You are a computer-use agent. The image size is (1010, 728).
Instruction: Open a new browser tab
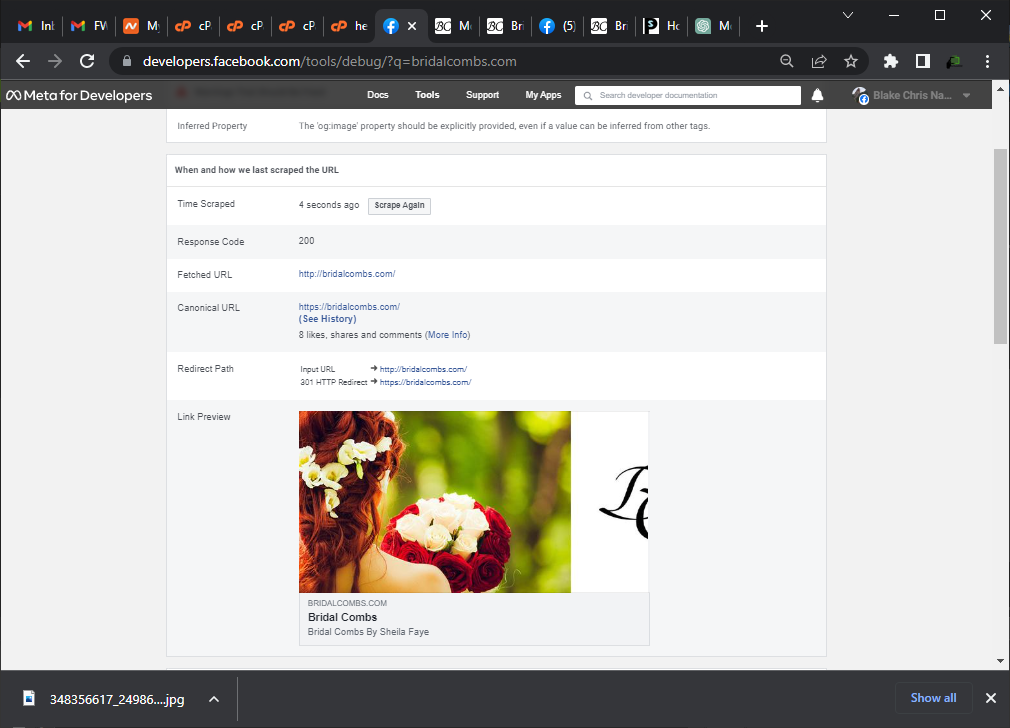[x=761, y=26]
